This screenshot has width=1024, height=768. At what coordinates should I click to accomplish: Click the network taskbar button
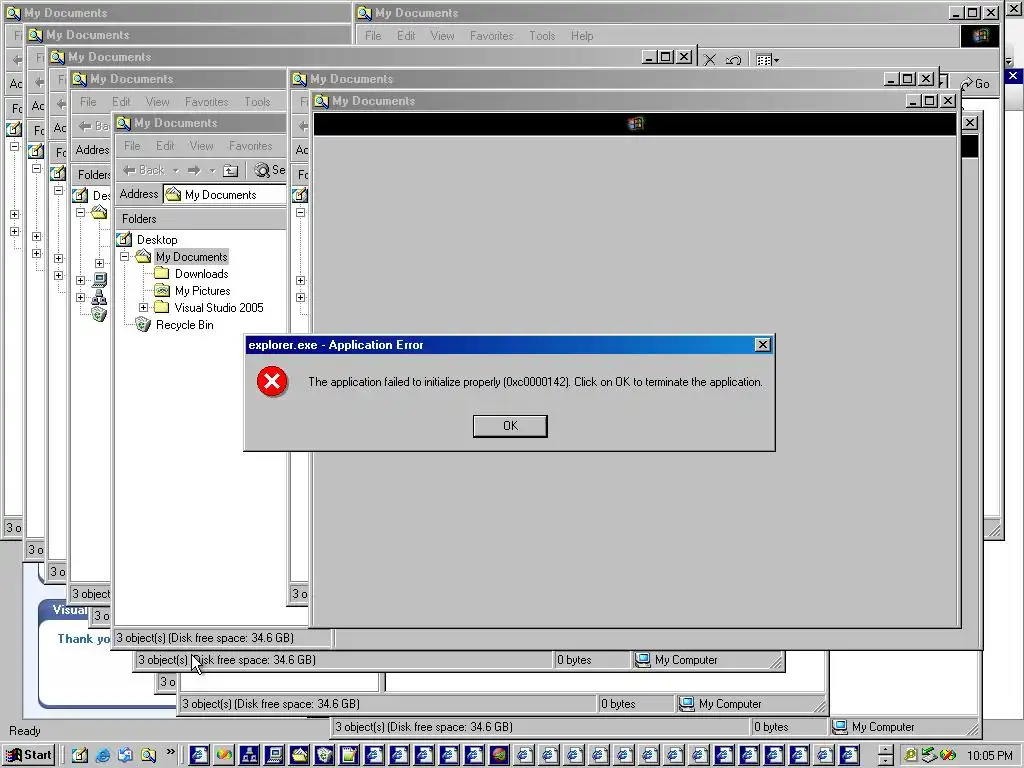[249, 756]
